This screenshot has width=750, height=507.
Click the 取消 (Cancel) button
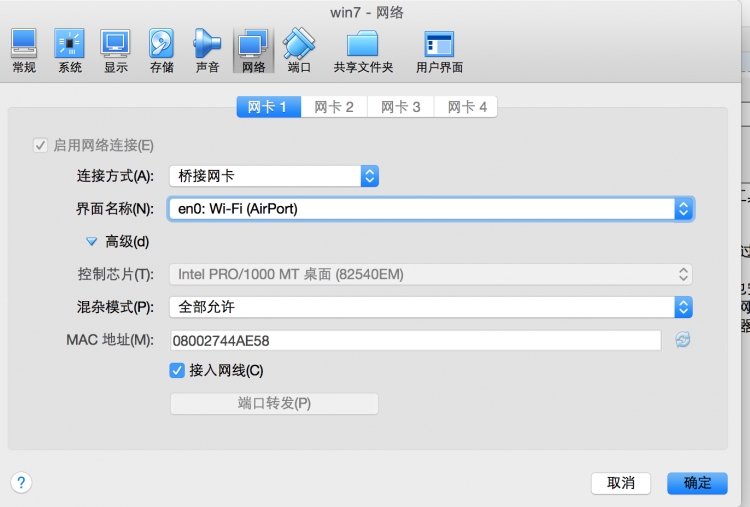[621, 483]
